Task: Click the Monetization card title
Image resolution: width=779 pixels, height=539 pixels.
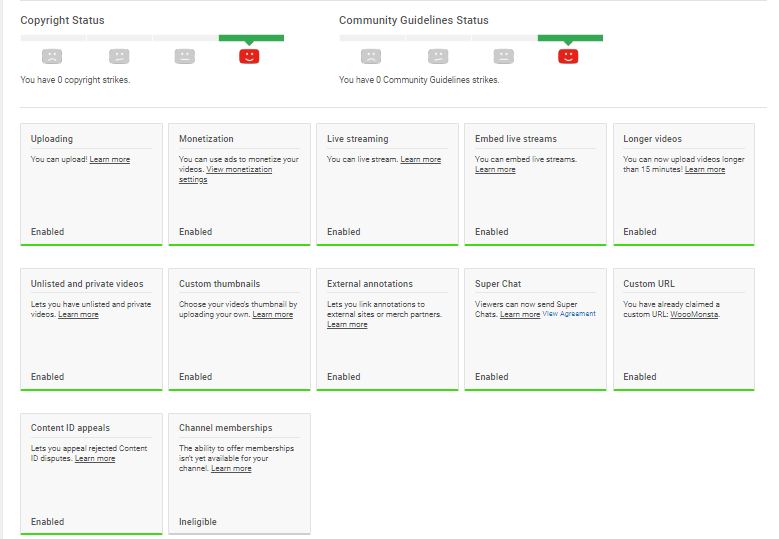Action: coord(206,139)
